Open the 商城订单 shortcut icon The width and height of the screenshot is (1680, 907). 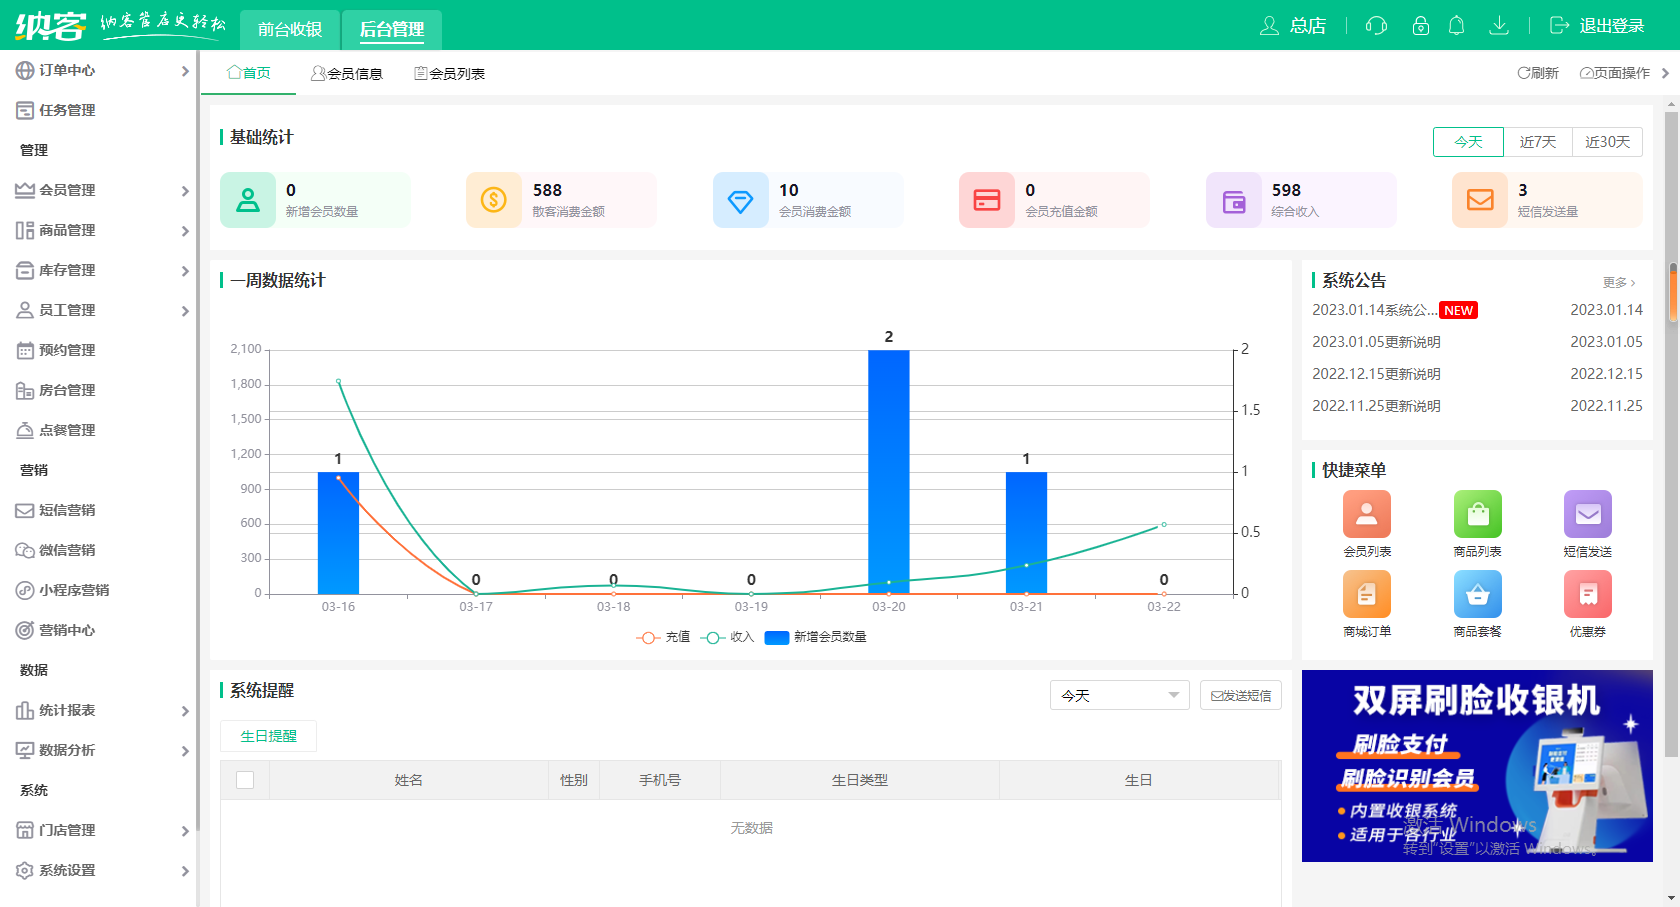(x=1366, y=594)
